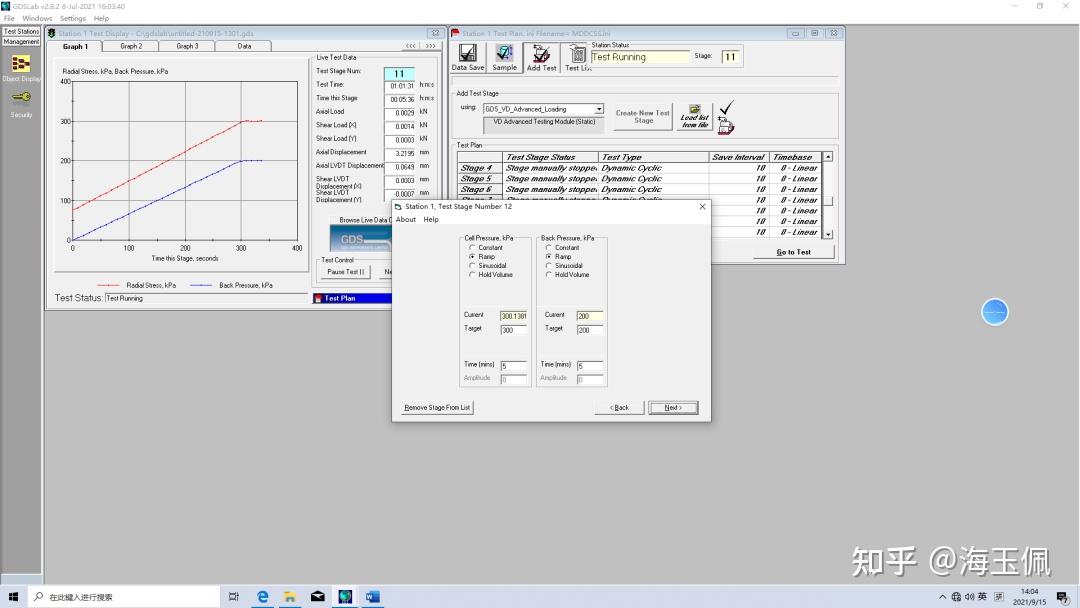Select Cell Pressure Ramp option

(472, 256)
